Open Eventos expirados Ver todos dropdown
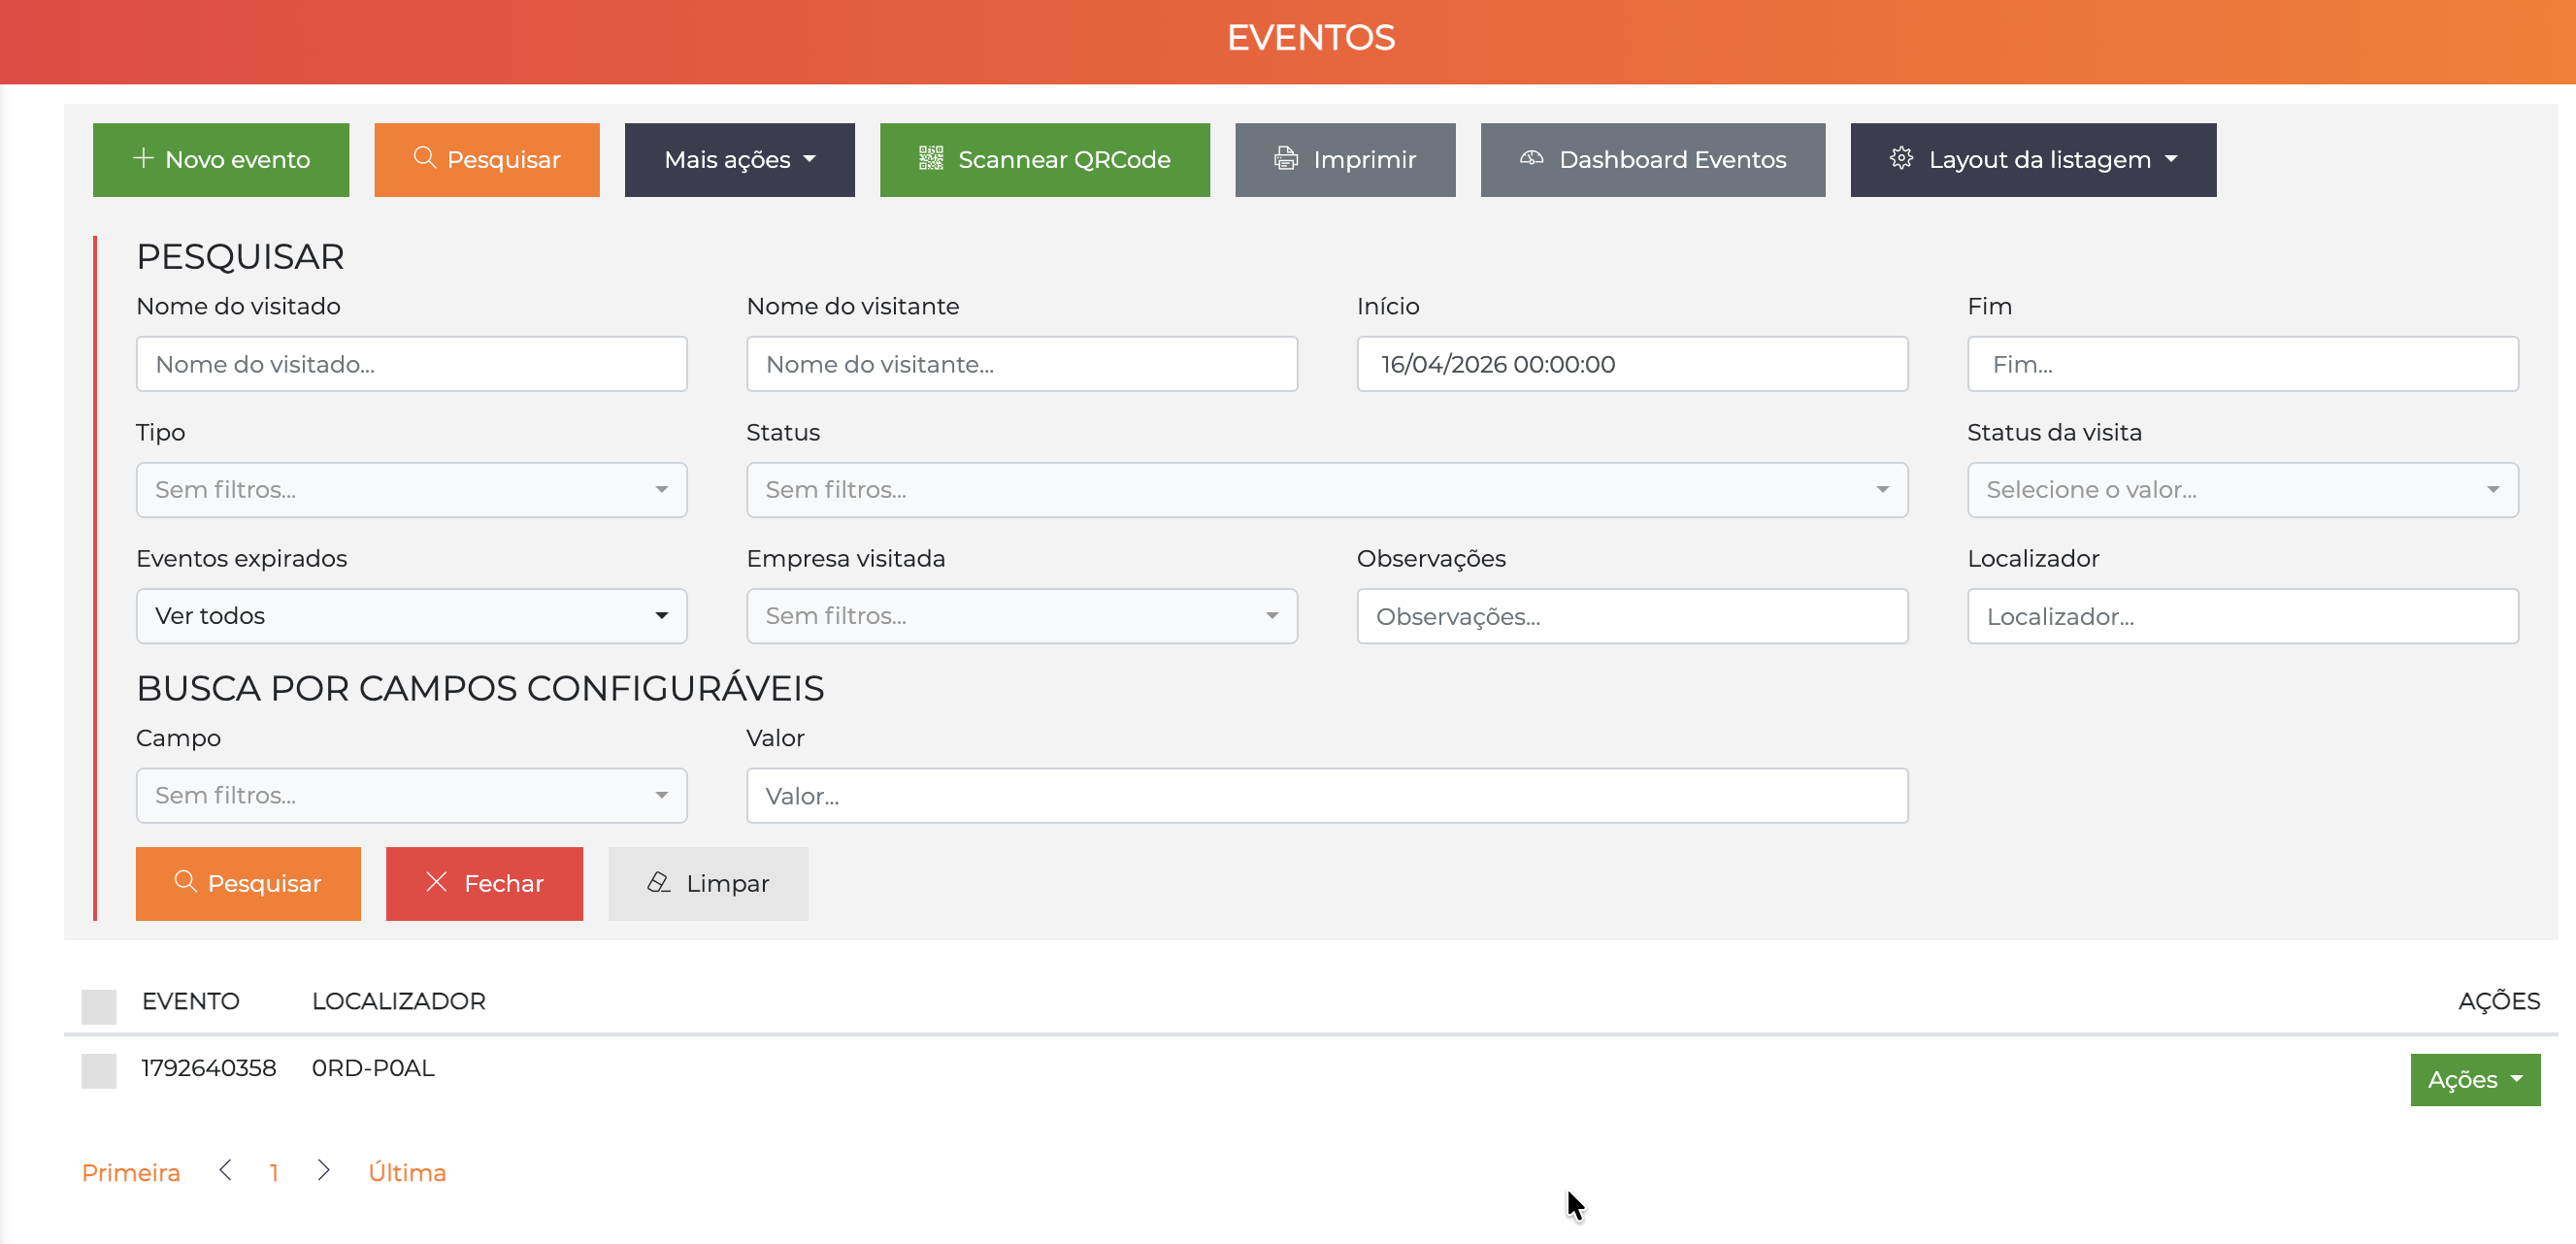Image resolution: width=2576 pixels, height=1244 pixels. [412, 616]
